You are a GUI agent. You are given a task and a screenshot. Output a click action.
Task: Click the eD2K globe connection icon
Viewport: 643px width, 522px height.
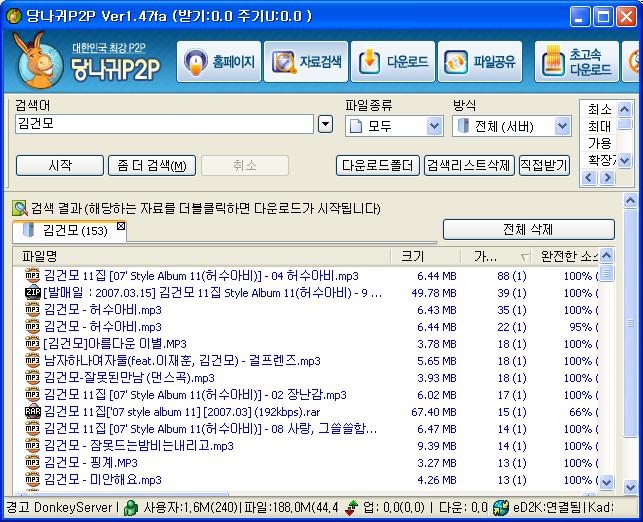point(501,508)
